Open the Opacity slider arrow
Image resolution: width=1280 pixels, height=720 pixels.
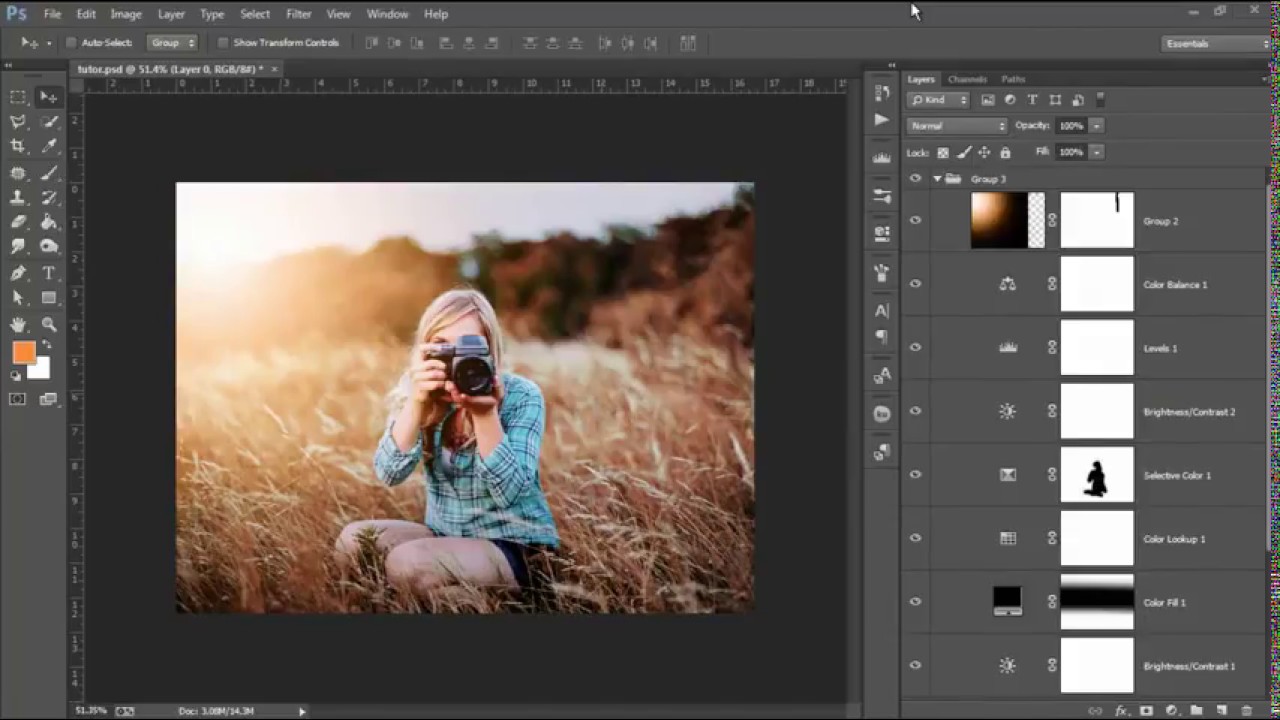tap(1096, 126)
